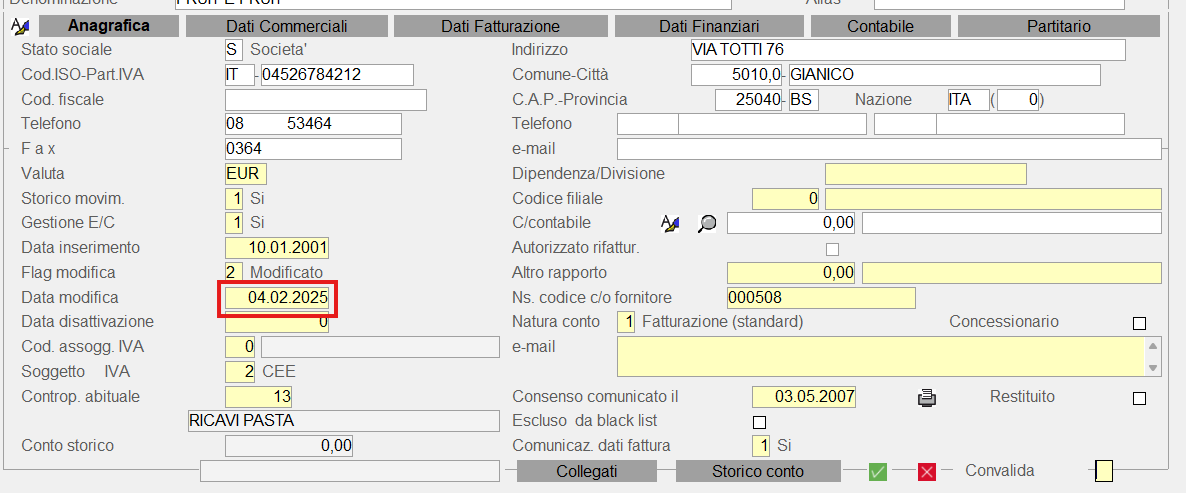Click the printer icon beside Consenso comunicato
Screen dimensions: 1186x493
click(927, 398)
